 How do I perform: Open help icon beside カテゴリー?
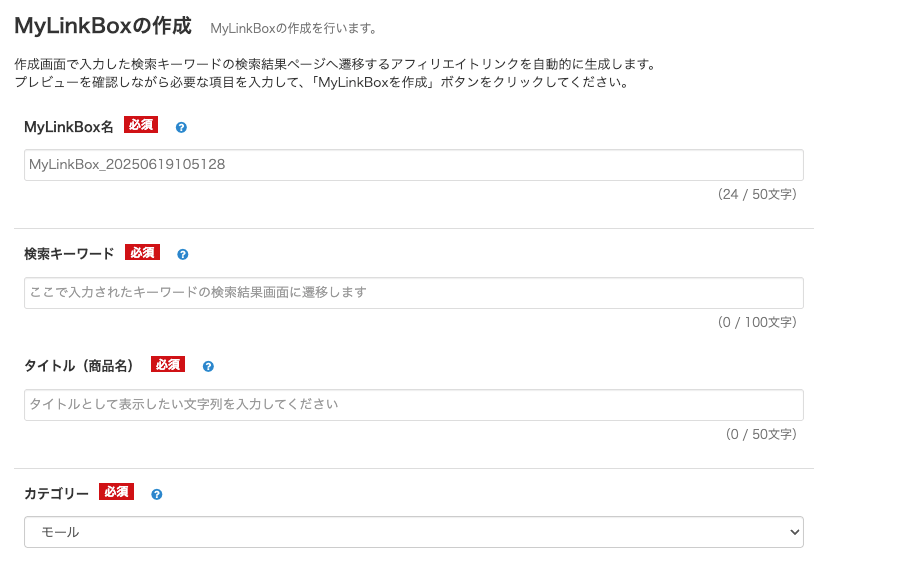click(157, 494)
